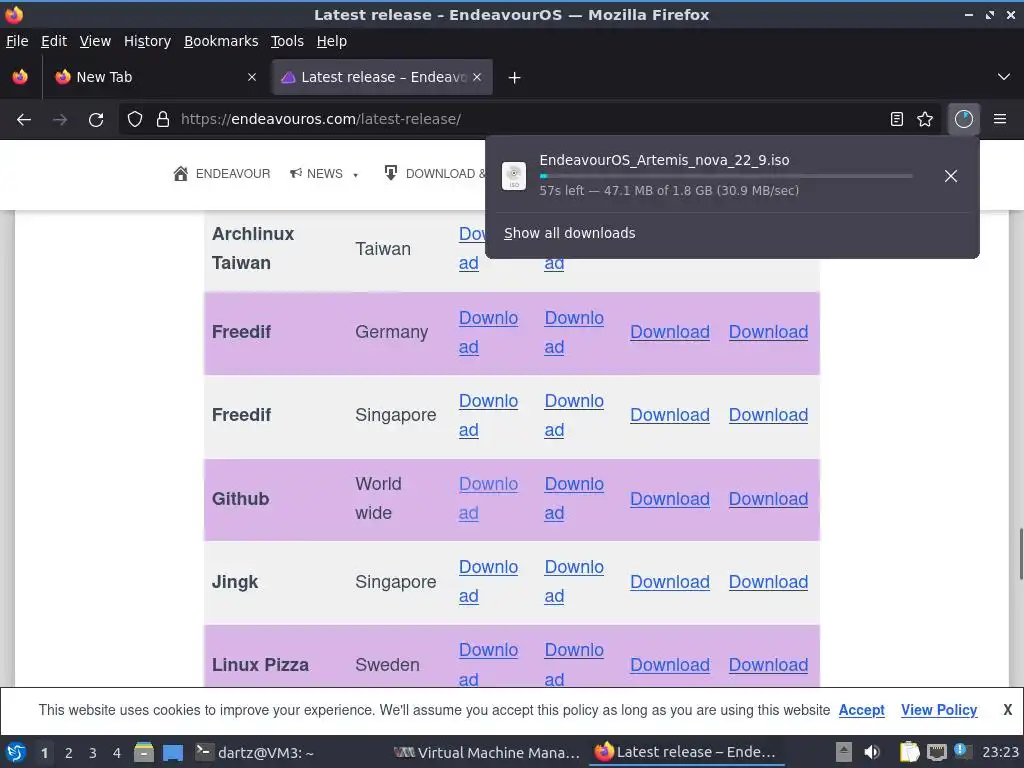This screenshot has width=1024, height=768.
Task: Click the show desktop taskbar icon
Action: (173, 753)
